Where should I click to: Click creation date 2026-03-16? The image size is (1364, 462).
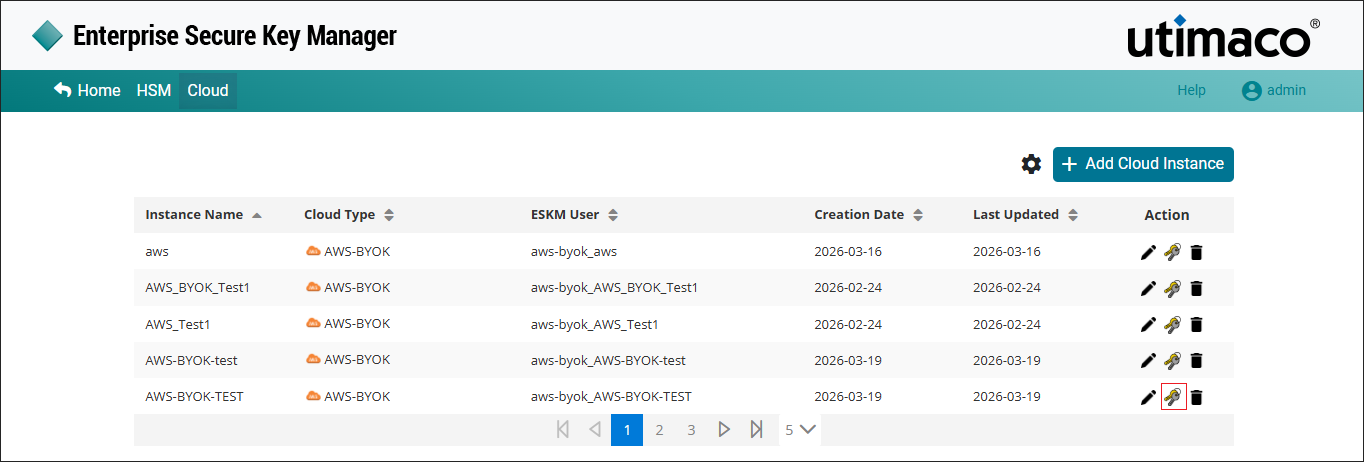point(848,252)
